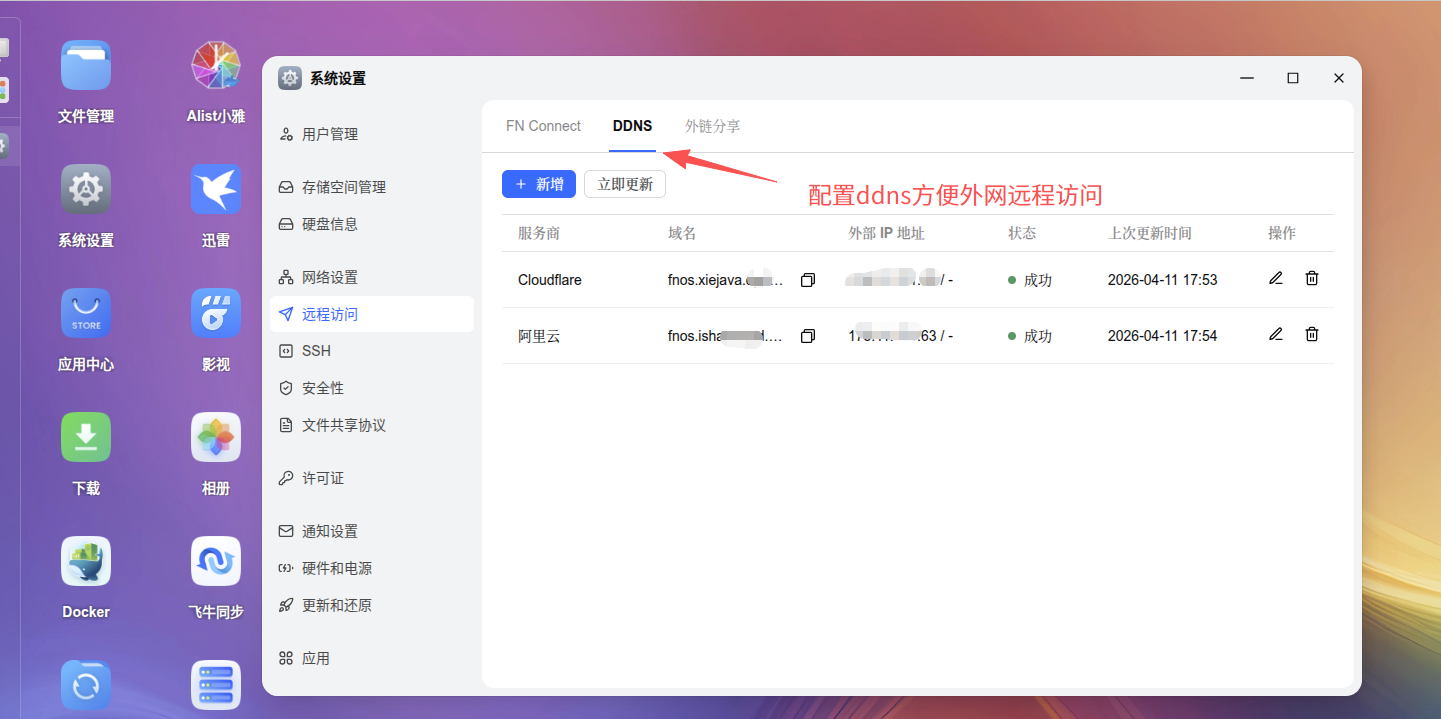Open the 影视 media app
1441x719 pixels.
(215, 312)
